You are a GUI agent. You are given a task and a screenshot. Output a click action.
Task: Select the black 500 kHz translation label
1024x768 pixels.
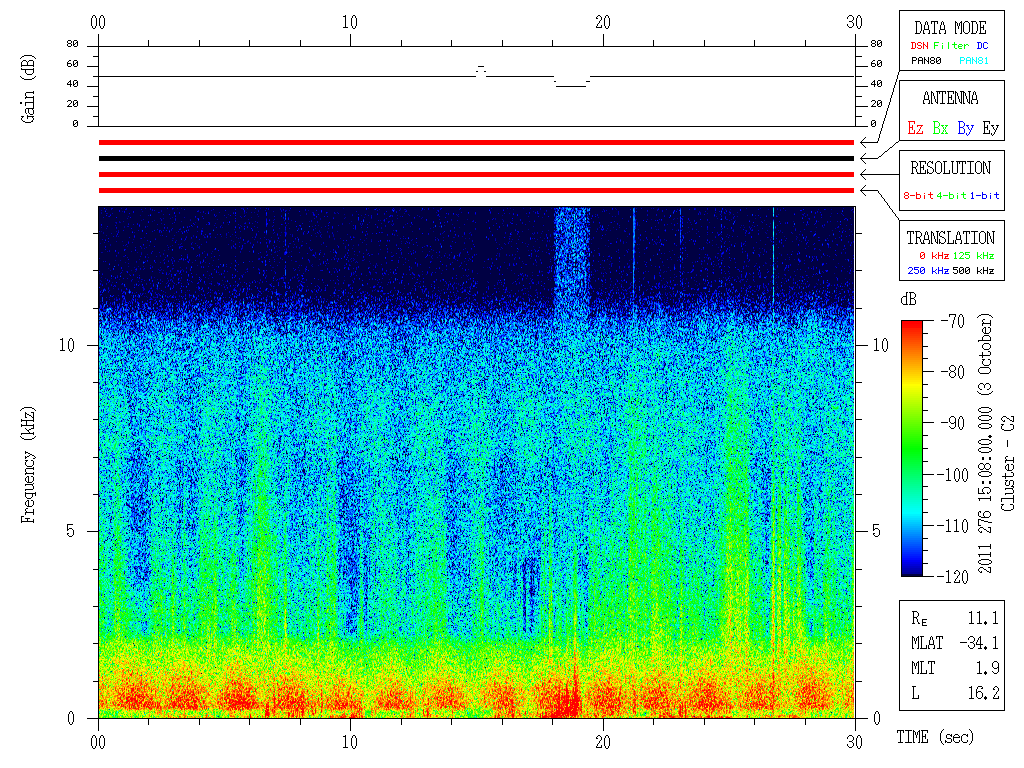tap(973, 270)
